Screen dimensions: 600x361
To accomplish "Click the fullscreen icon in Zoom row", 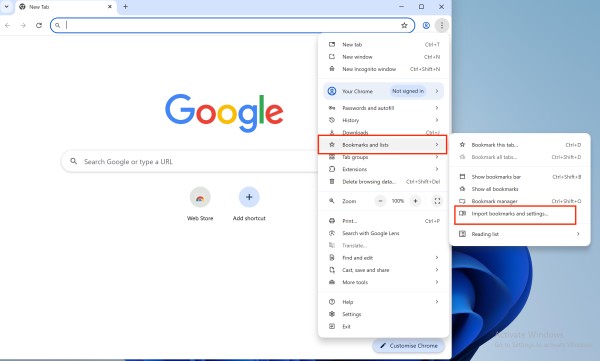I will [437, 201].
